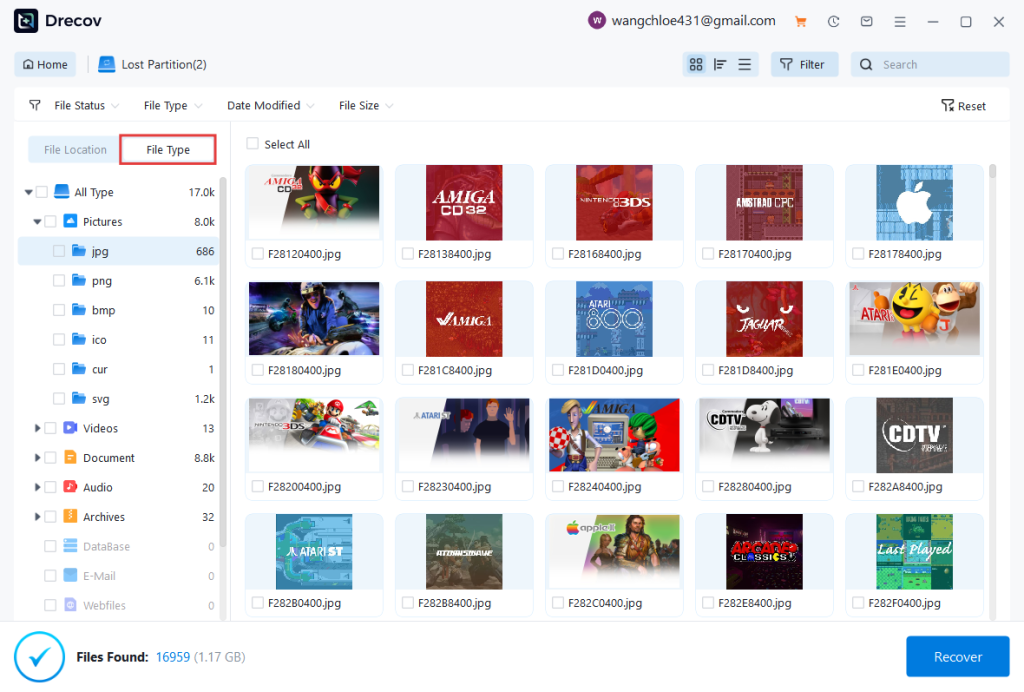Viewport: 1024px width, 692px height.
Task: Click the shopping cart icon
Action: tap(800, 21)
